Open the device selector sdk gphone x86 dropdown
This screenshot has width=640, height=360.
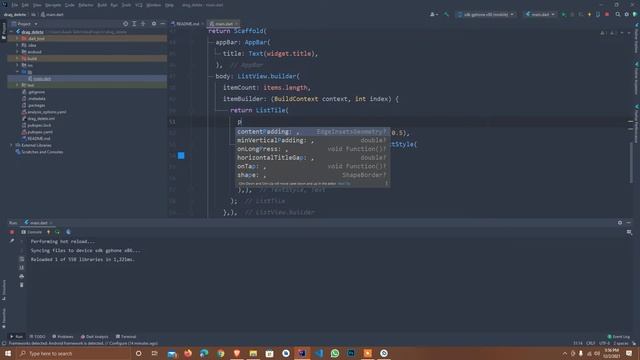tap(486, 14)
